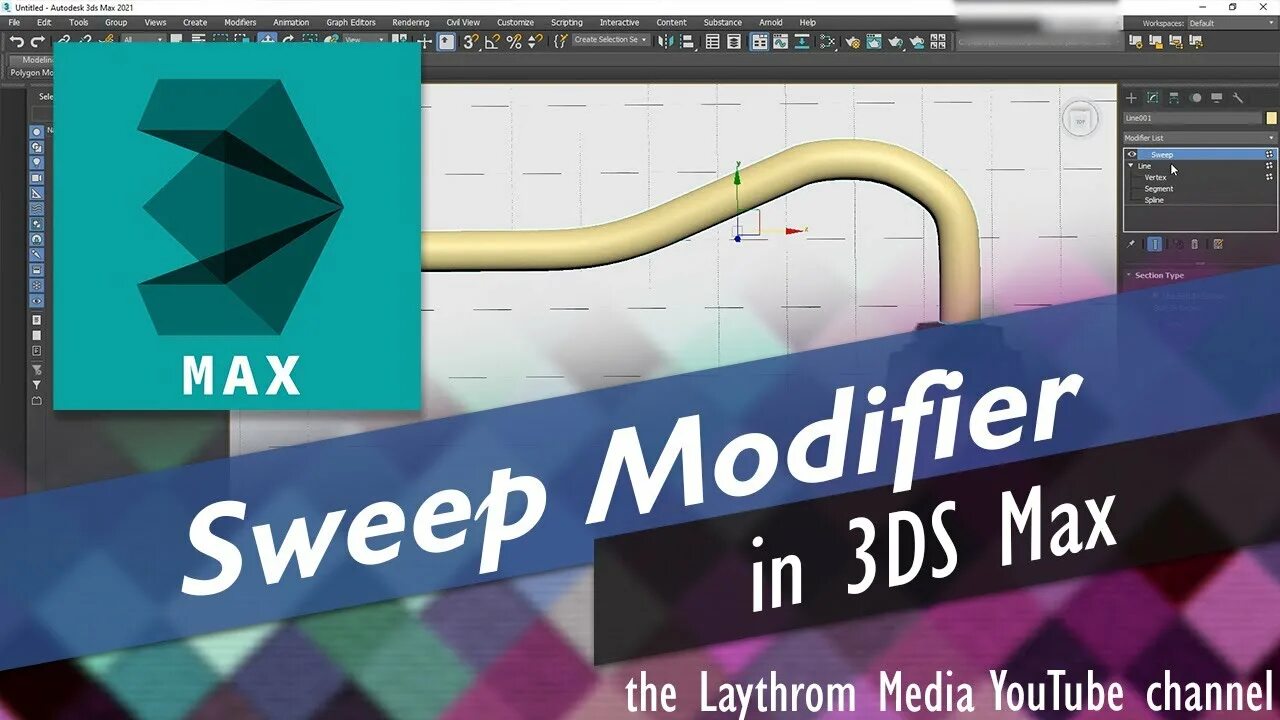The height and width of the screenshot is (720, 1280).
Task: Undo the last action
Action: [x=17, y=41]
